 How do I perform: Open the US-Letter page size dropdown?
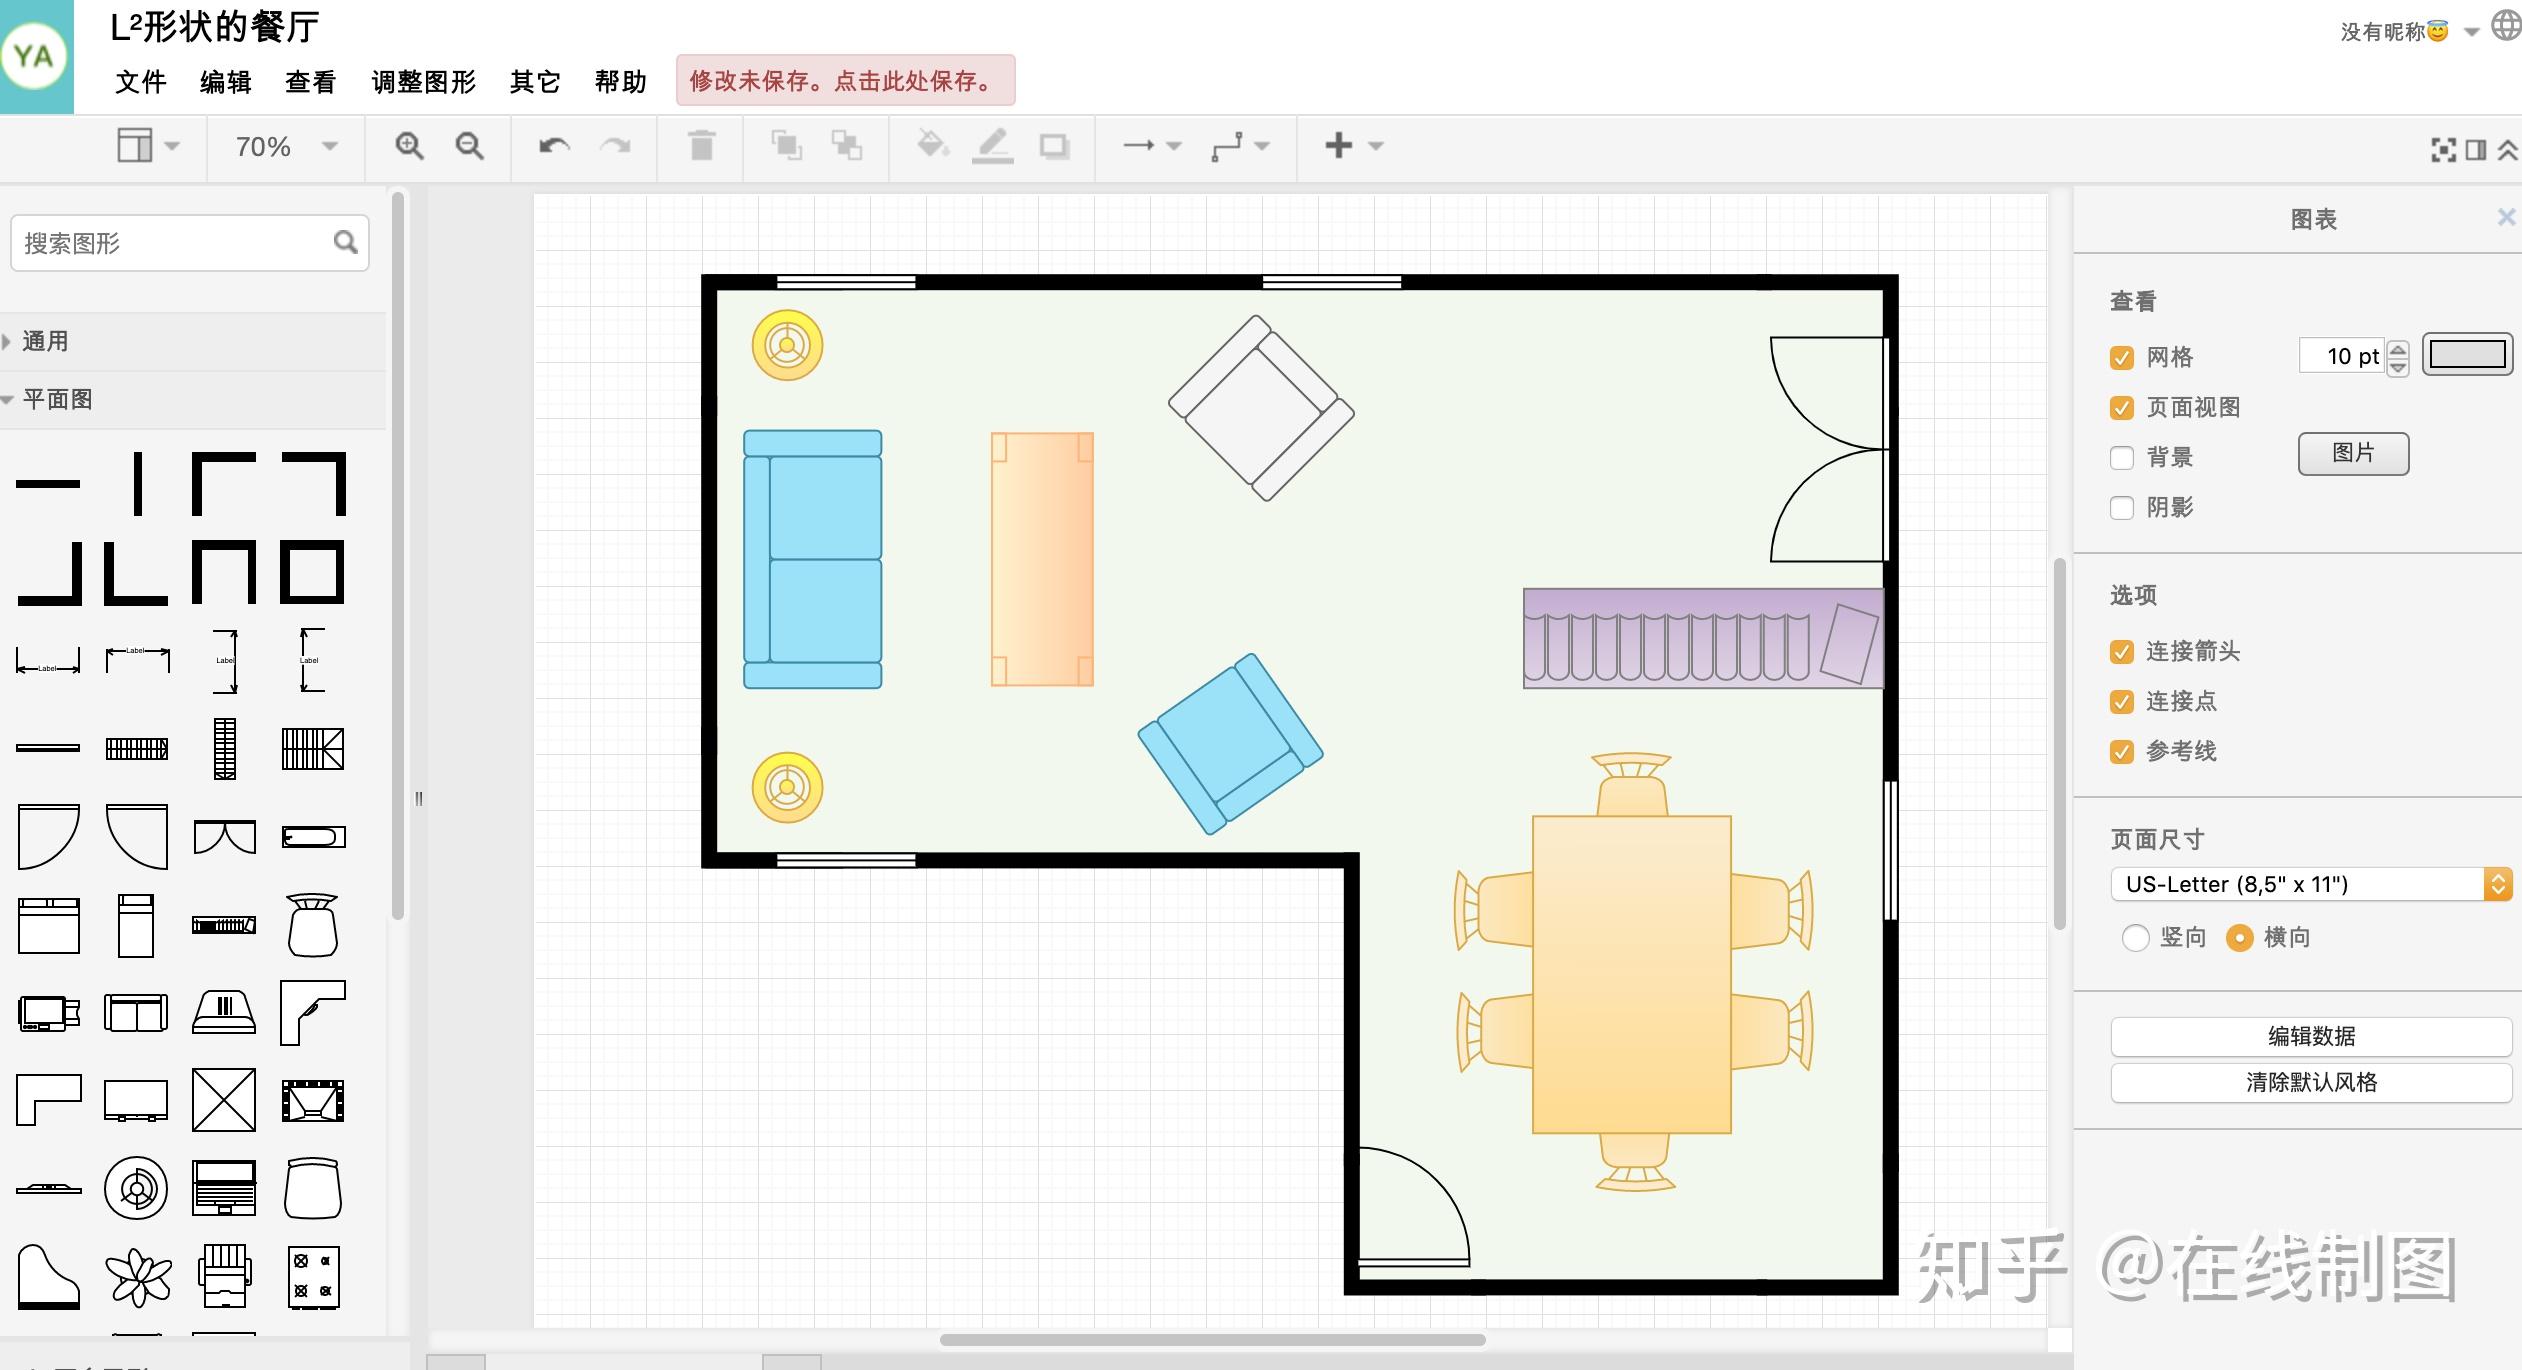point(2311,884)
